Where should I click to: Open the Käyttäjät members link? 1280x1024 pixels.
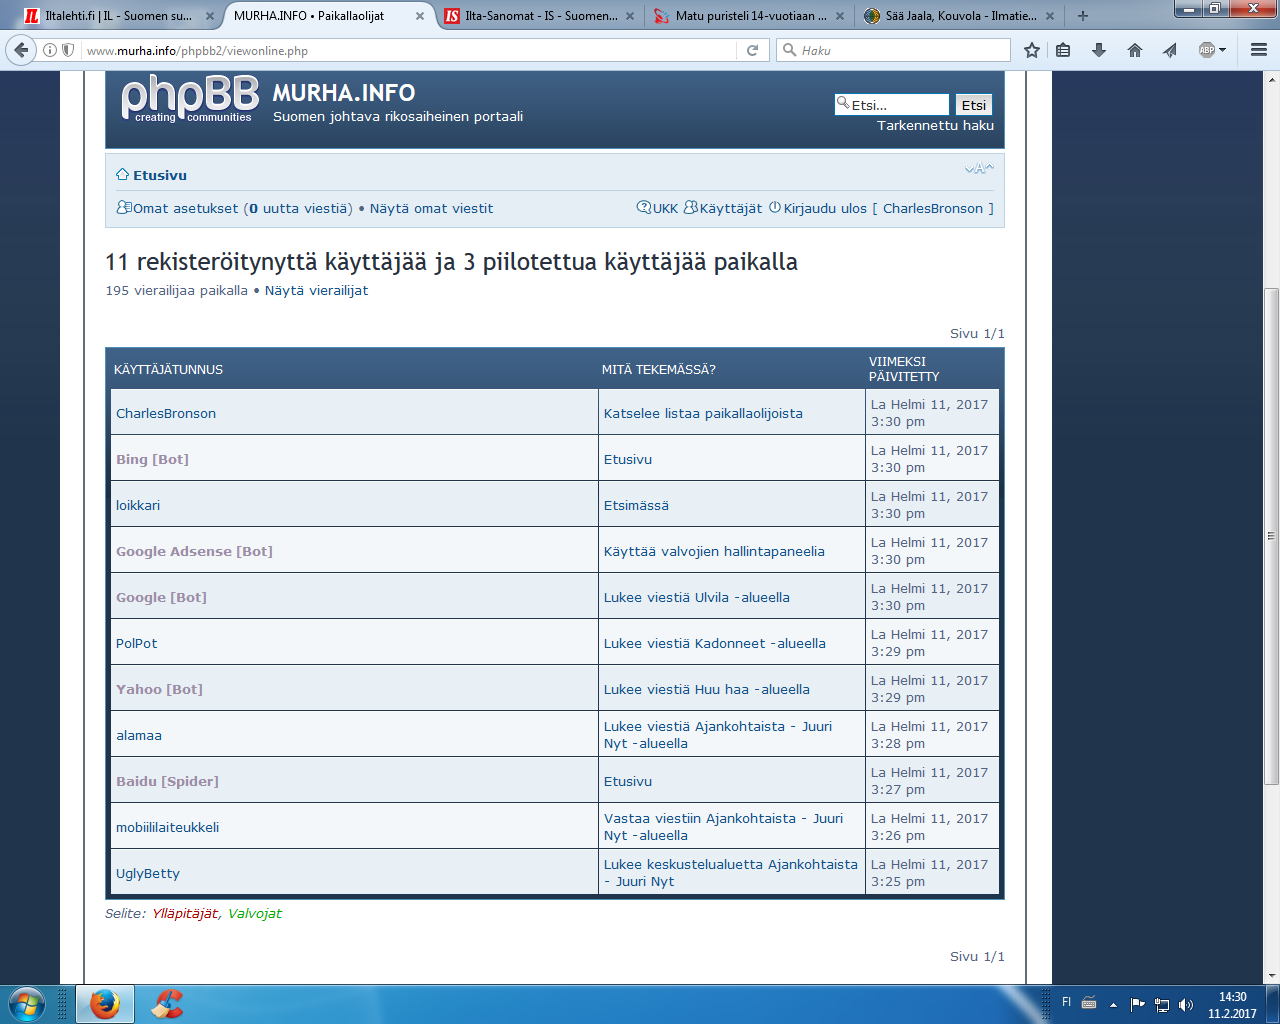(x=730, y=209)
